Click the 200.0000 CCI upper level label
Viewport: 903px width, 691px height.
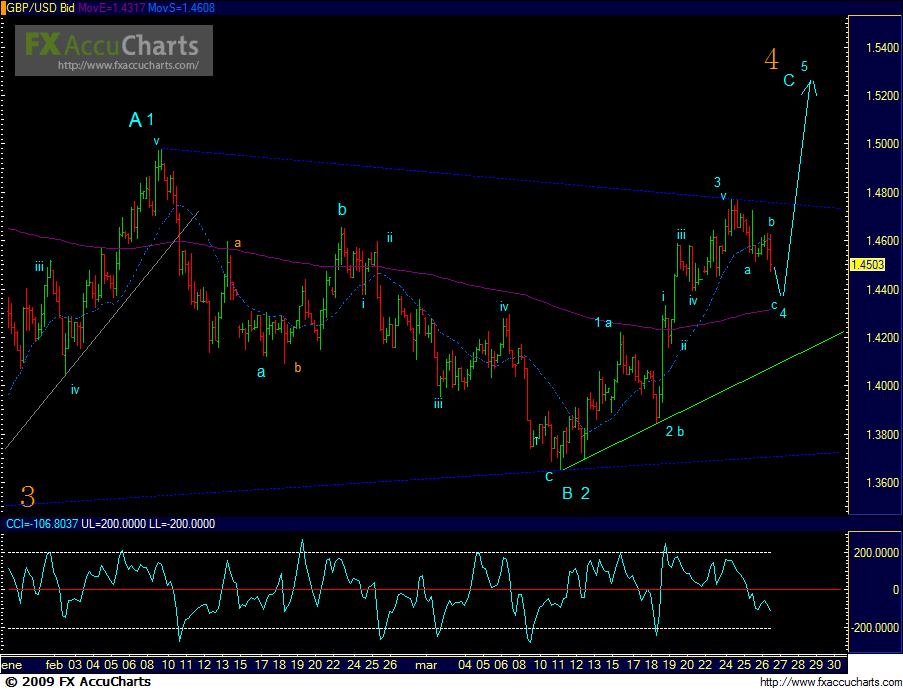coord(872,552)
